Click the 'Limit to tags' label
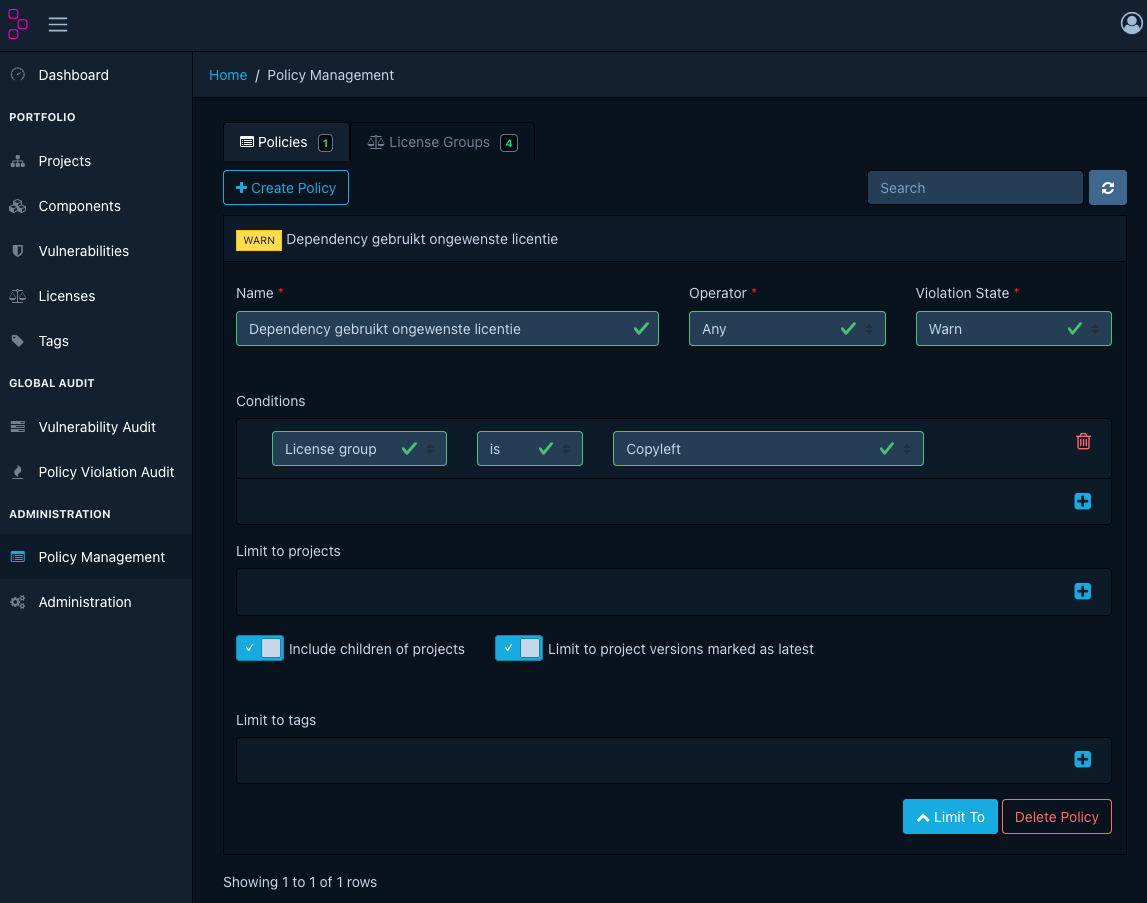The image size is (1147, 903). coord(276,720)
